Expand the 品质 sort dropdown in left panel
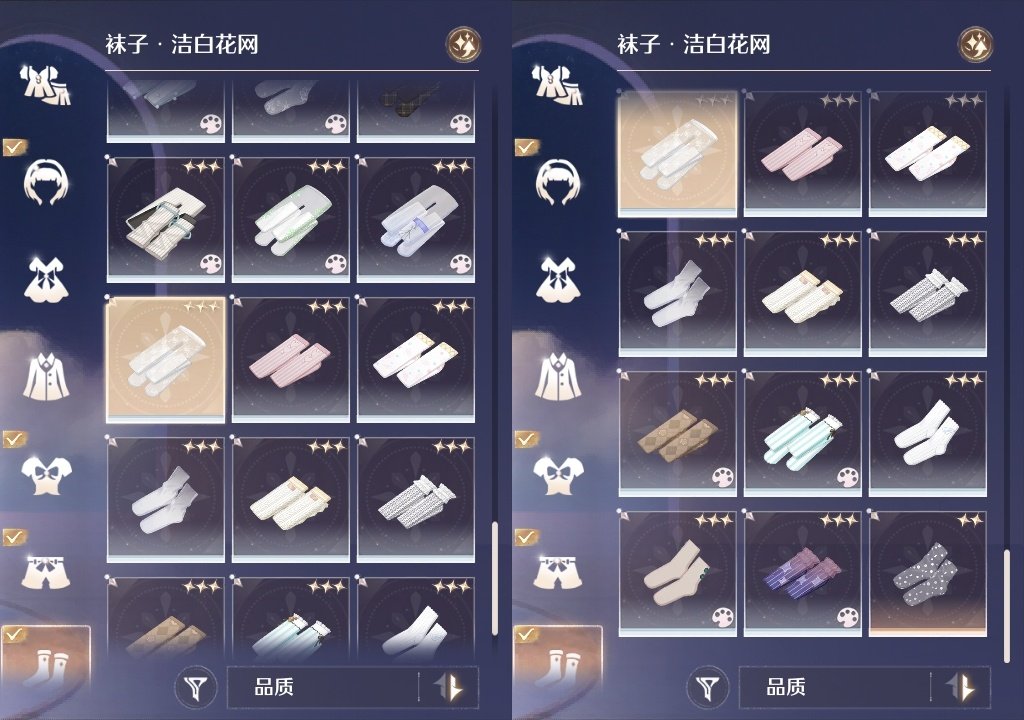The width and height of the screenshot is (1024, 720). (x=353, y=687)
